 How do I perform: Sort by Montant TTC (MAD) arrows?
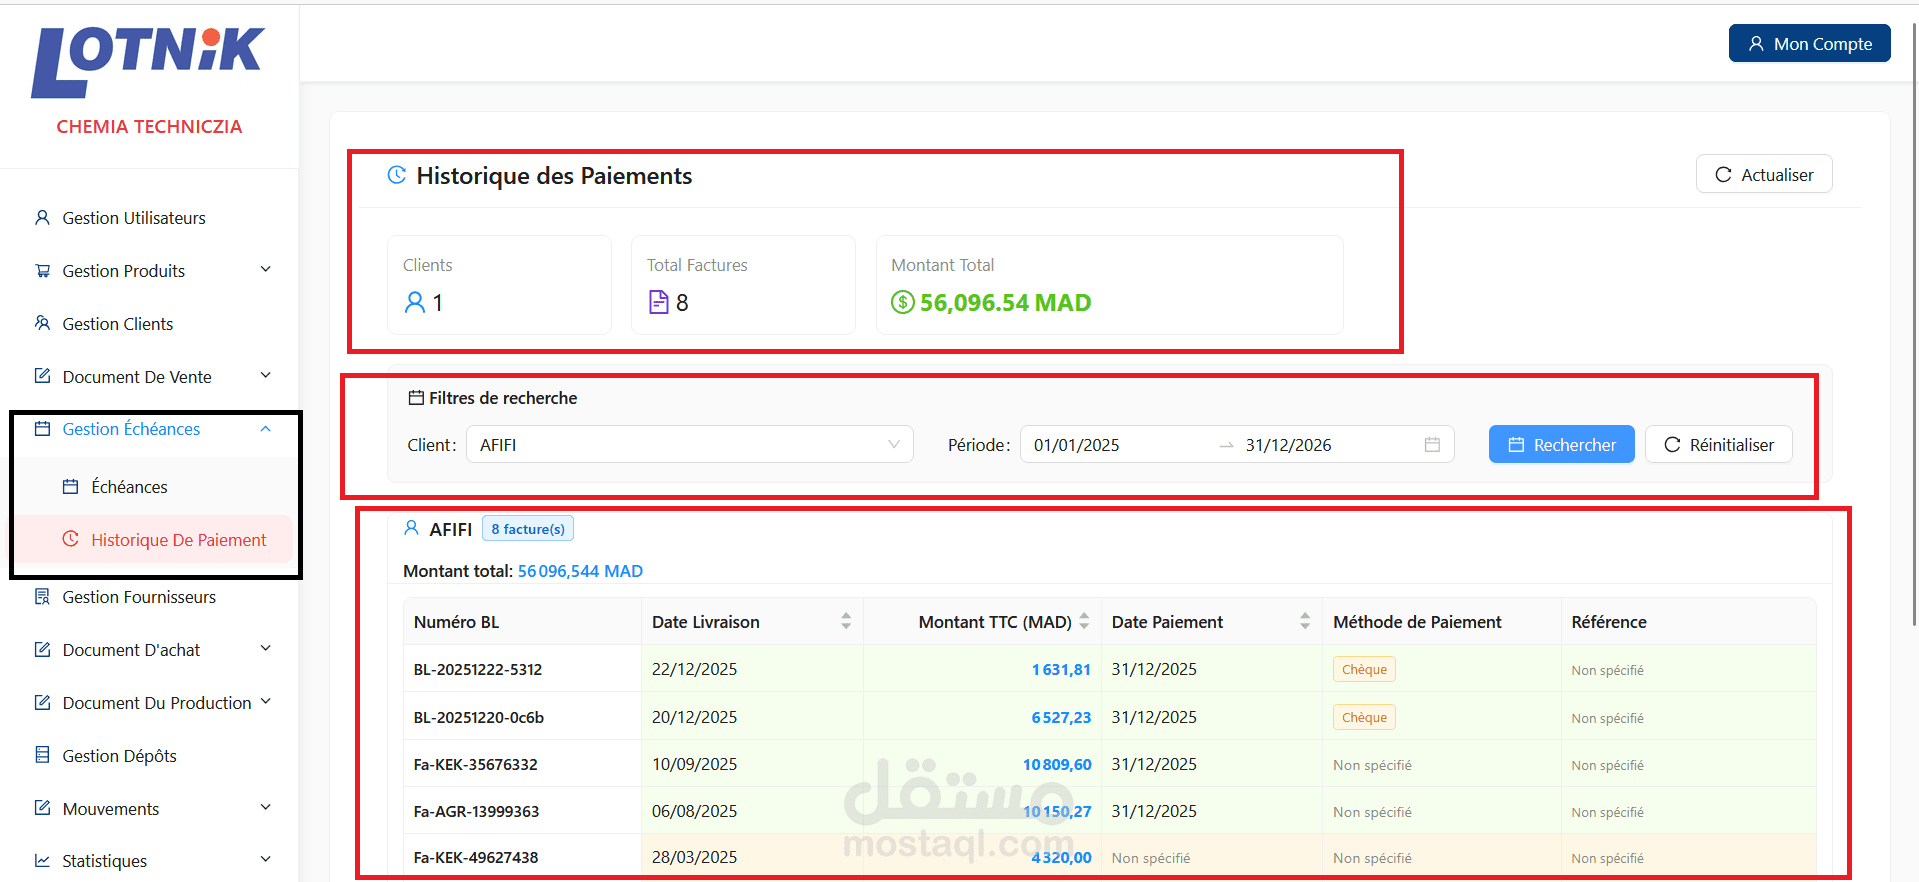coord(1084,621)
